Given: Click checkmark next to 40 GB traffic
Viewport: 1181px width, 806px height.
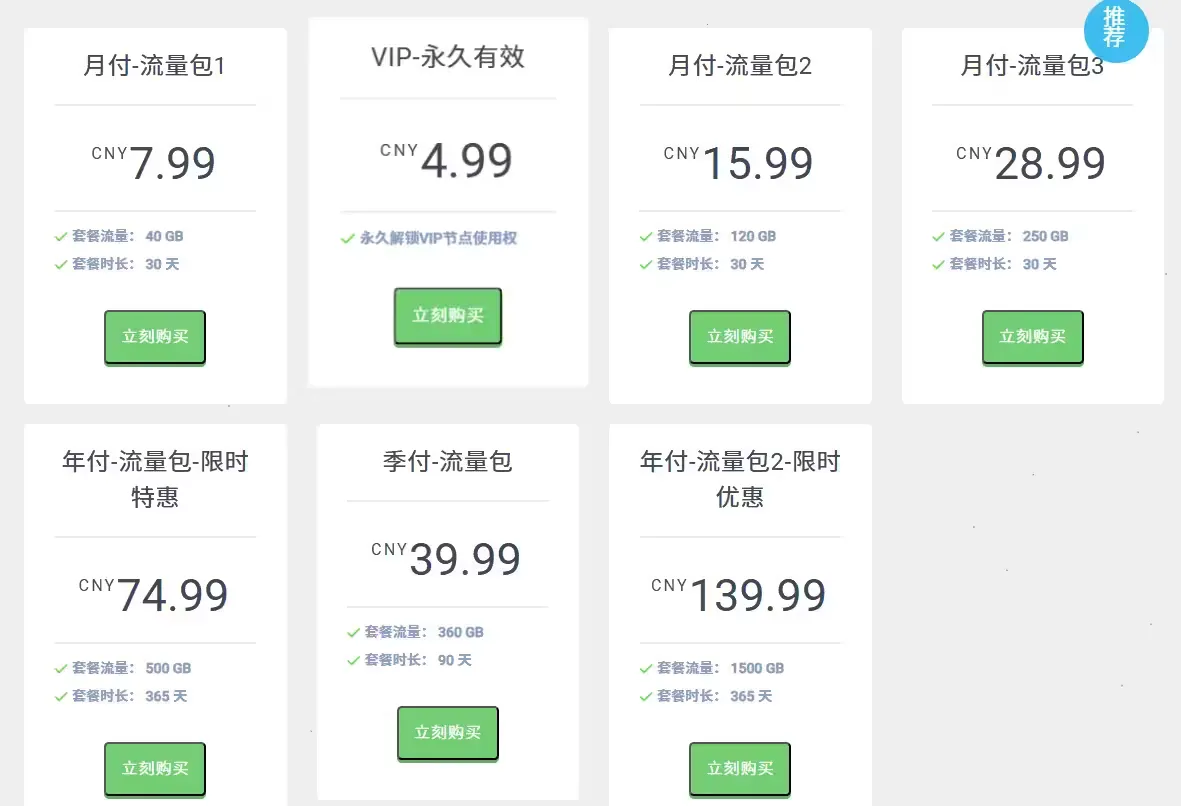Looking at the screenshot, I should (61, 237).
